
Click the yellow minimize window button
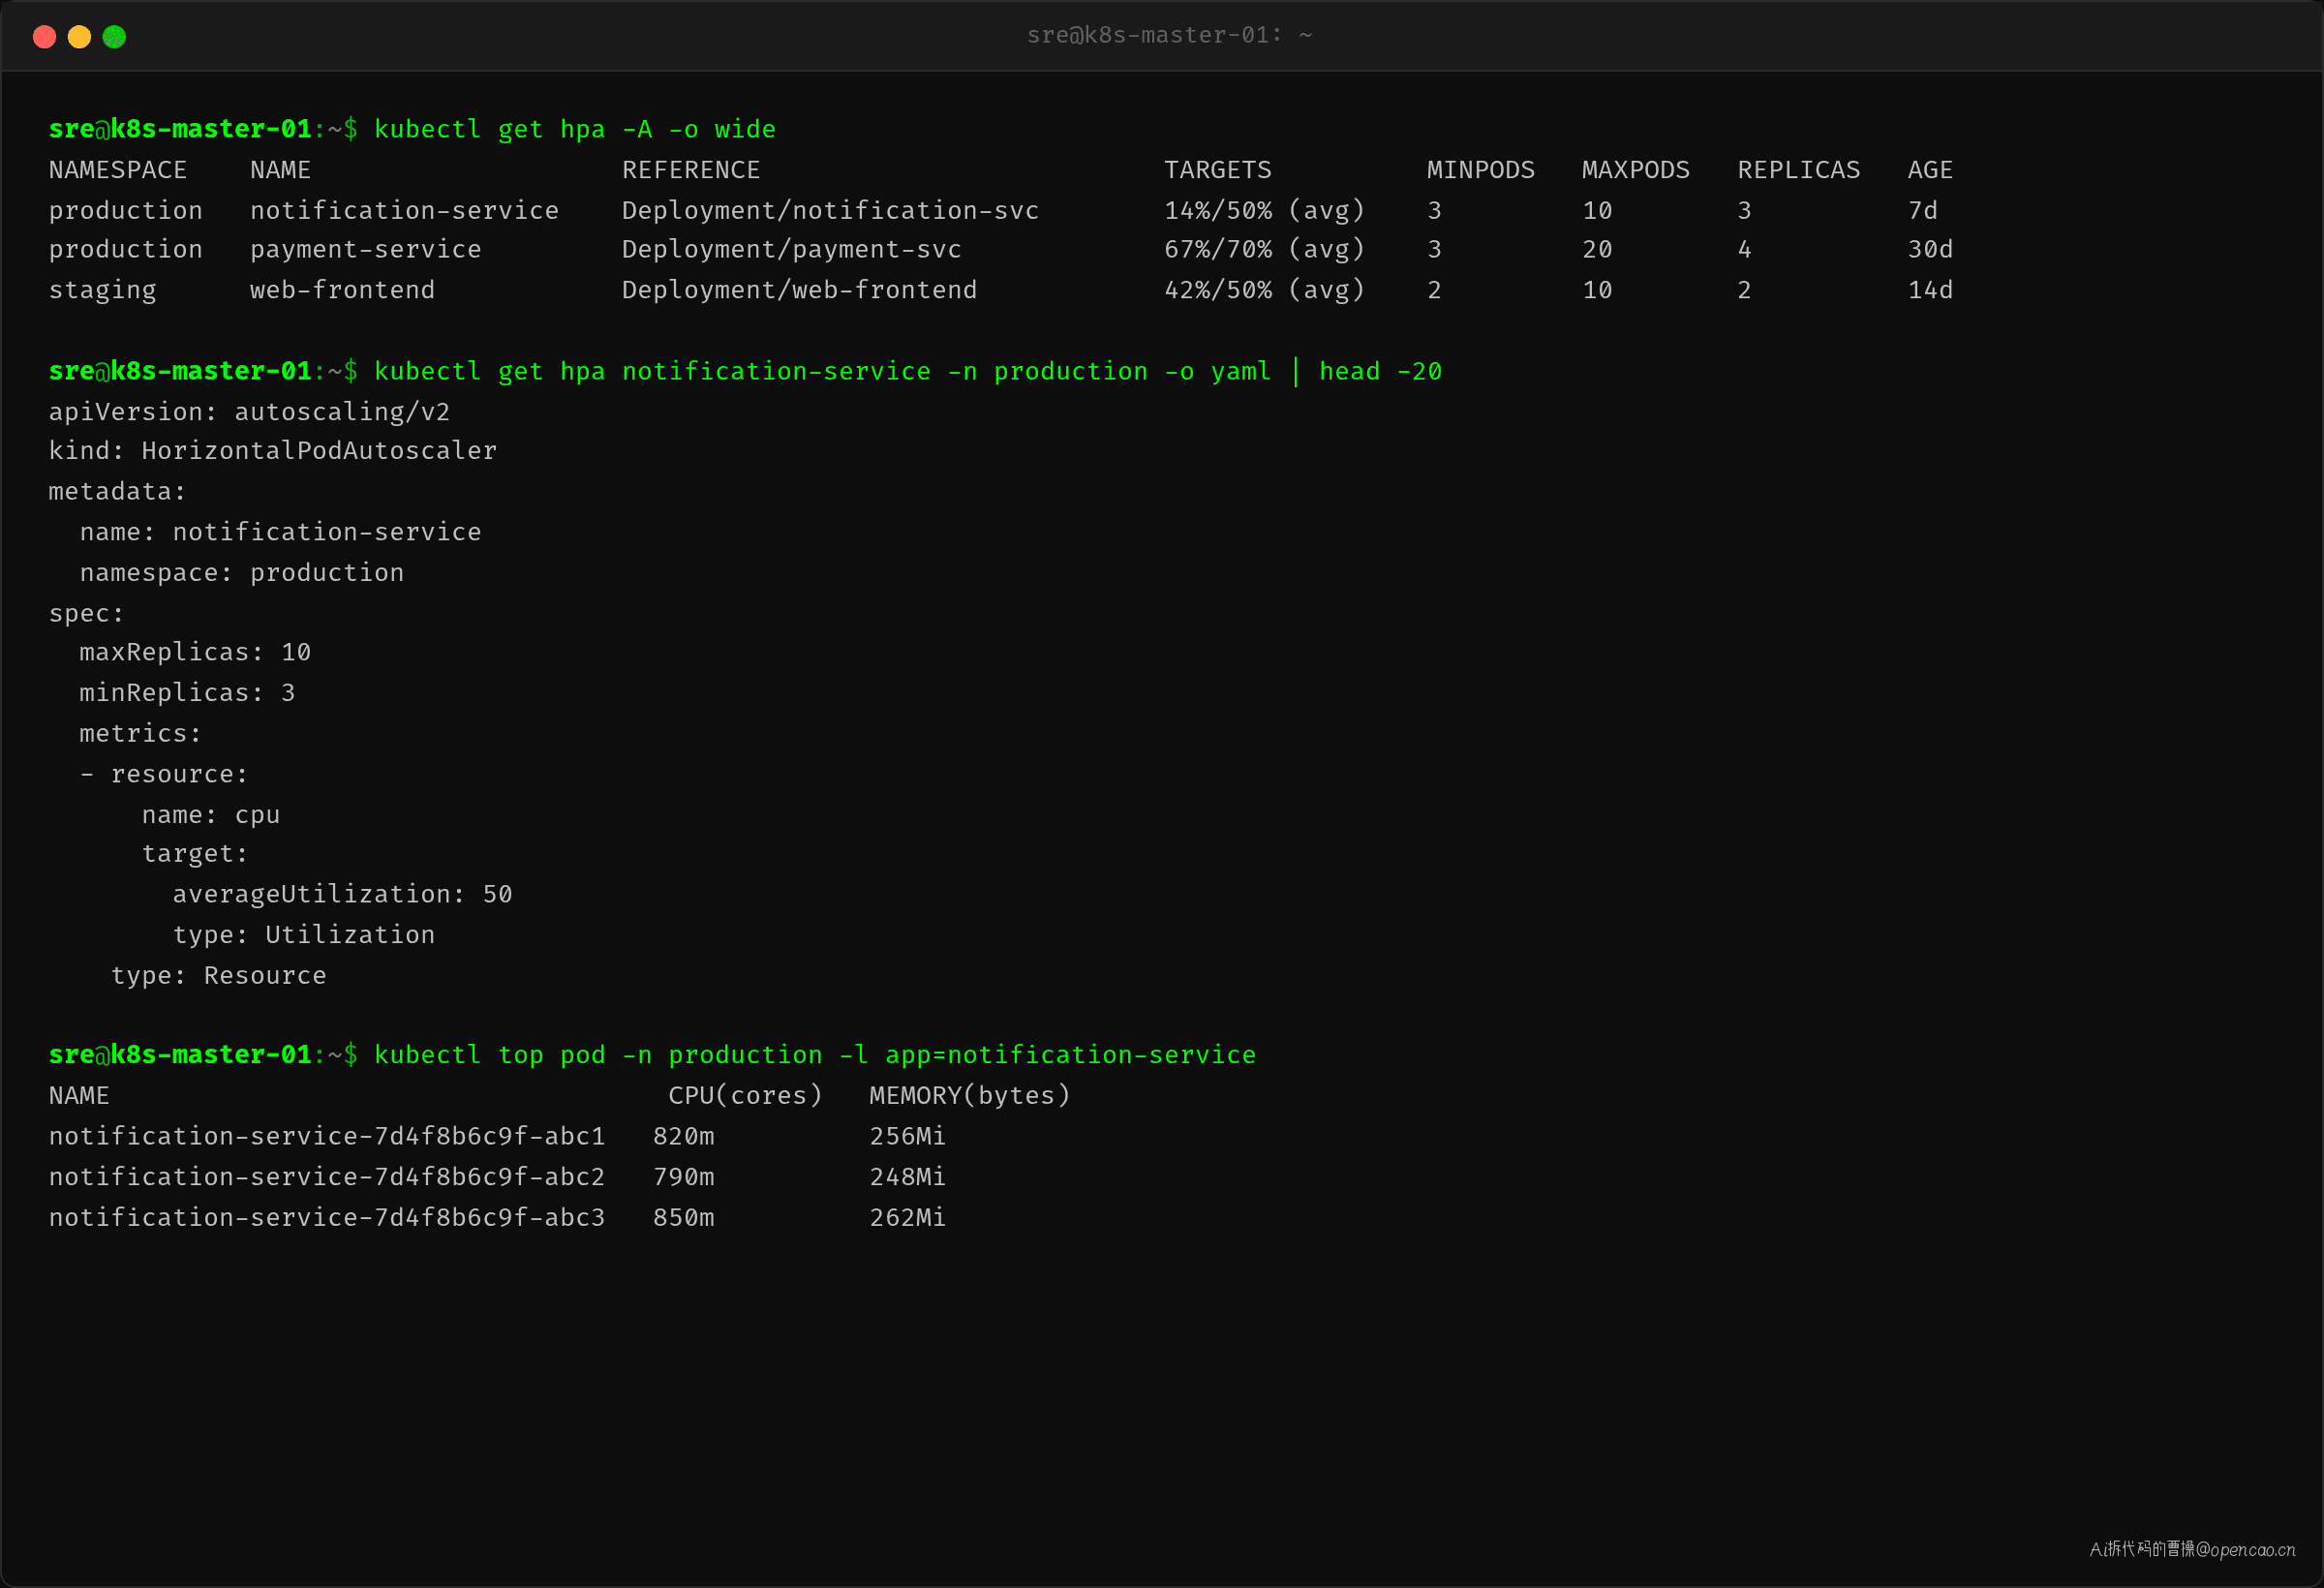(79, 37)
